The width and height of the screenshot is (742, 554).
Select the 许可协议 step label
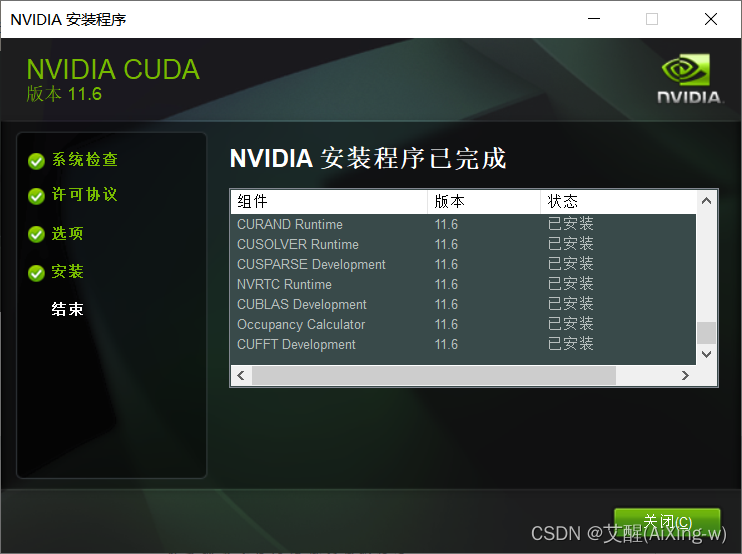(x=85, y=194)
